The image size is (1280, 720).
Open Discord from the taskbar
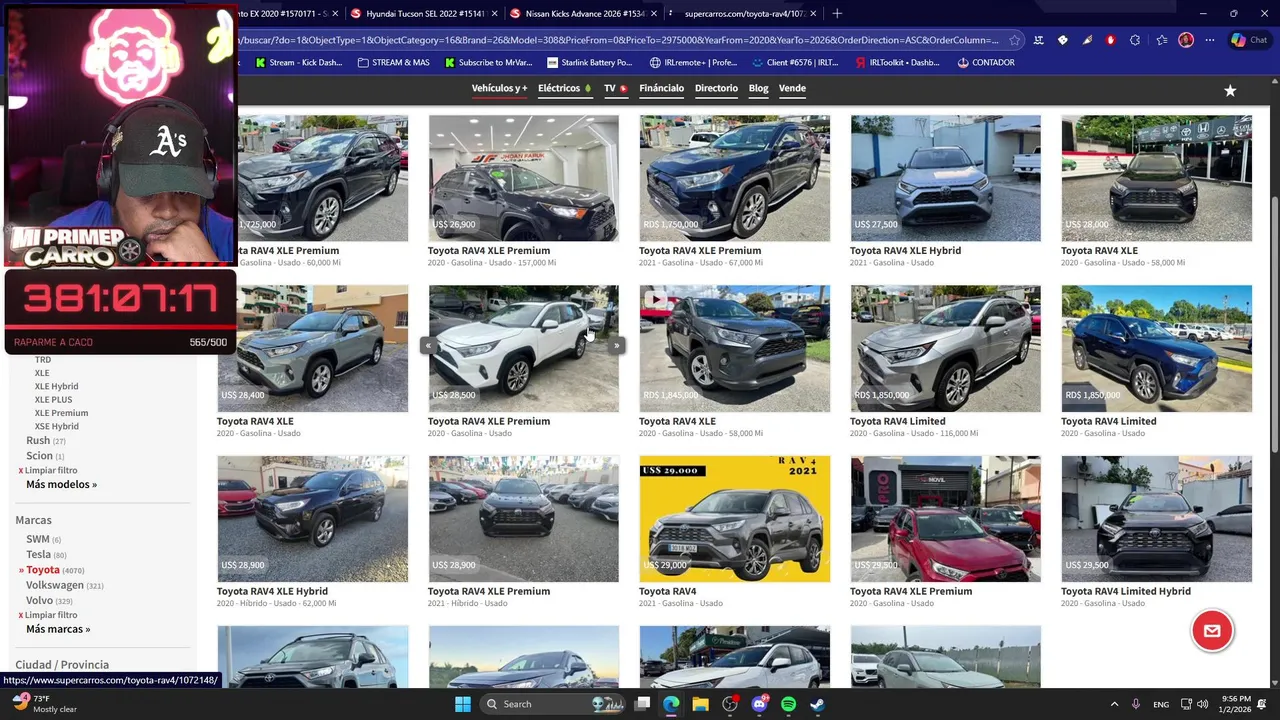tap(759, 704)
